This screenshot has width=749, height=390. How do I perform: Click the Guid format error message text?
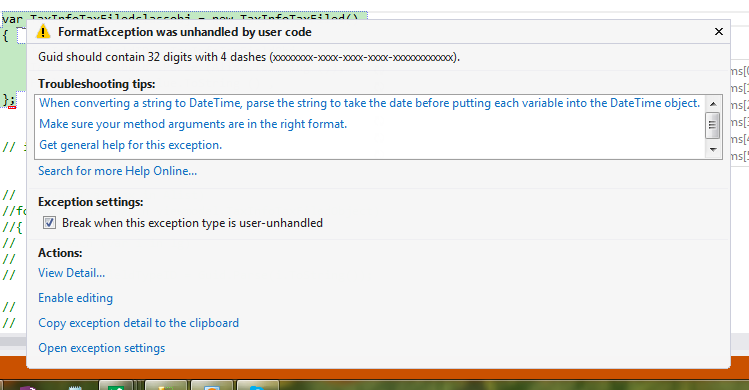click(249, 57)
